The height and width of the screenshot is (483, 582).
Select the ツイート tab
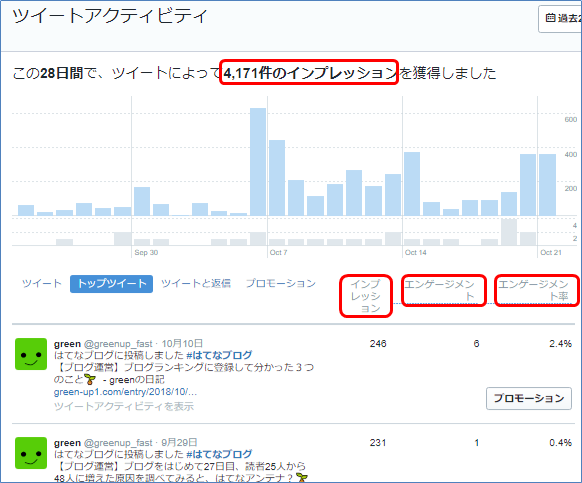coord(42,284)
